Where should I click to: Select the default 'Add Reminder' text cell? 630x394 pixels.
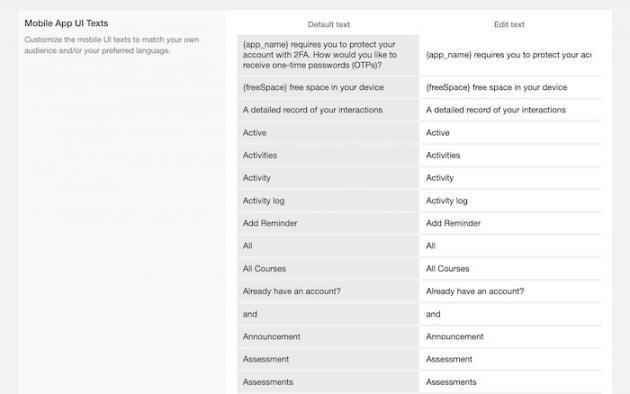tap(328, 223)
